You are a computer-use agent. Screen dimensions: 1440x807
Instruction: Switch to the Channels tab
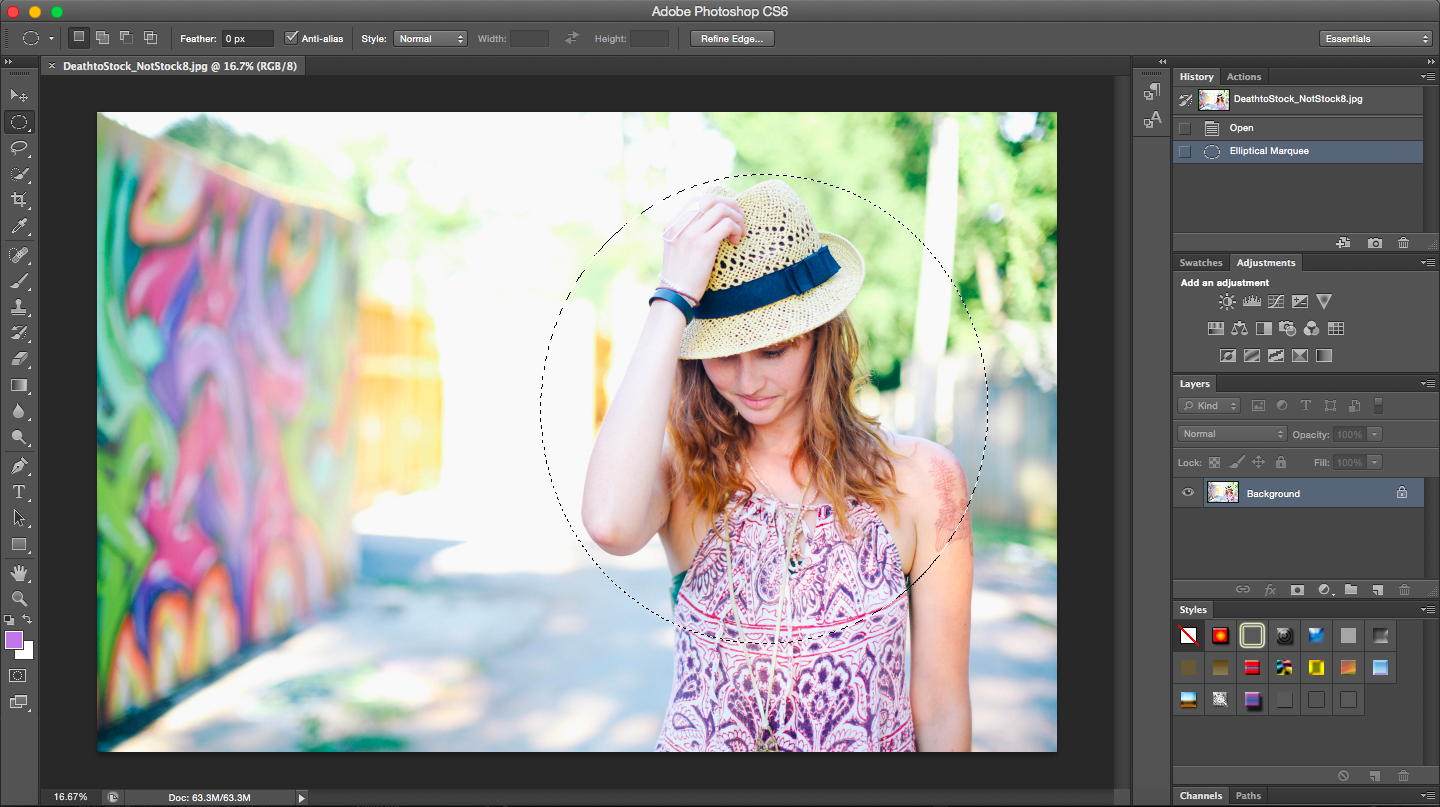click(x=1200, y=795)
